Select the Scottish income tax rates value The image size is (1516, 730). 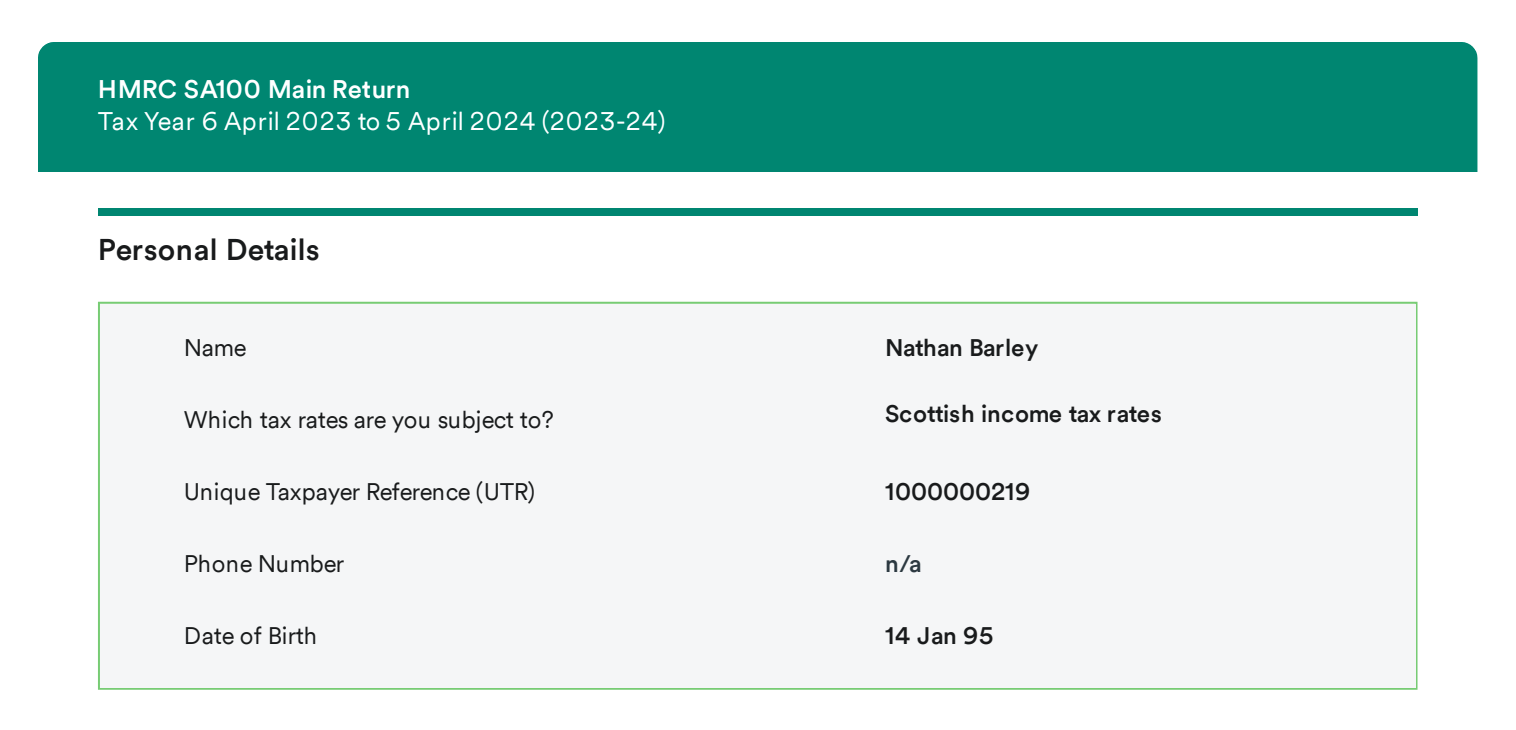coord(1023,414)
